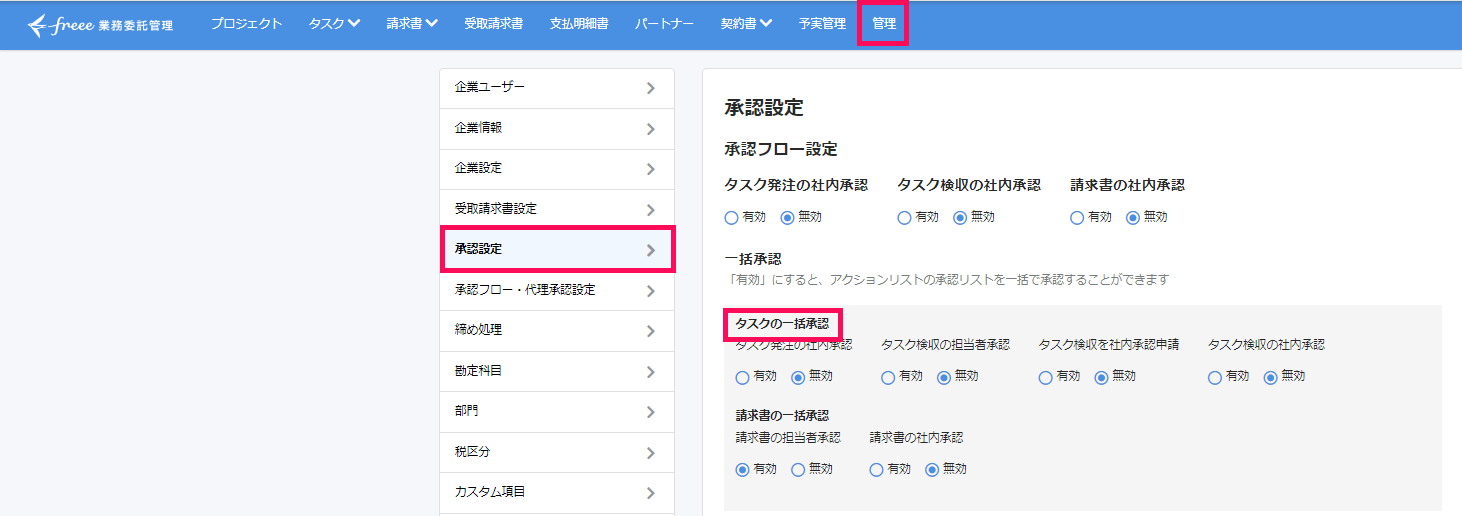The image size is (1462, 516).
Task: Open 企業ユーザー in the sidebar
Action: point(557,88)
